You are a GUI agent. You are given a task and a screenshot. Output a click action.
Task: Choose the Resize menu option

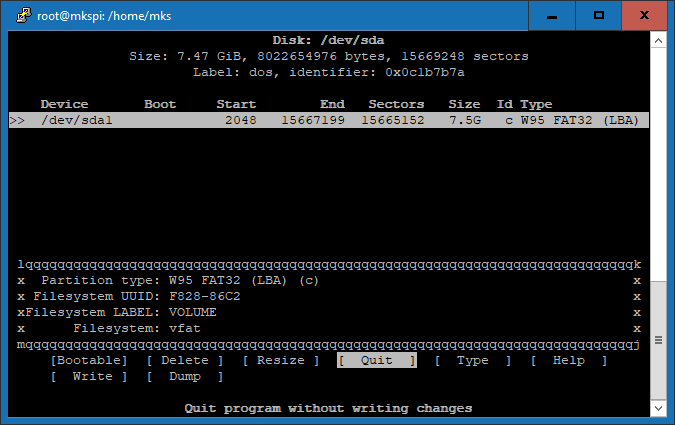point(280,360)
